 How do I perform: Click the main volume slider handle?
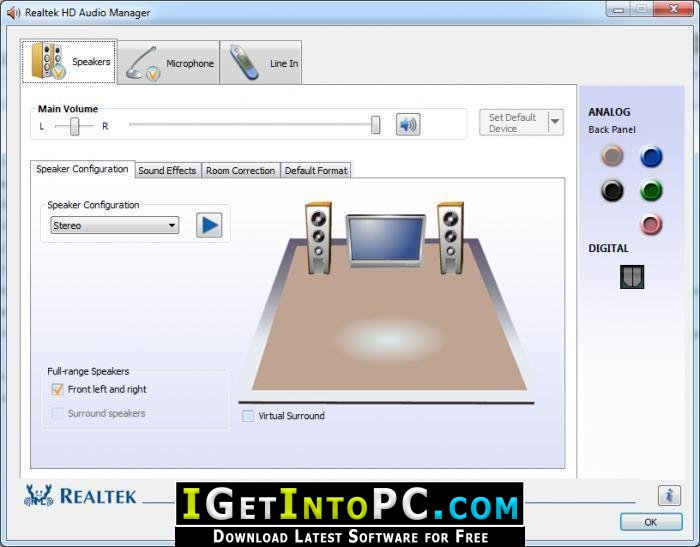(x=376, y=125)
